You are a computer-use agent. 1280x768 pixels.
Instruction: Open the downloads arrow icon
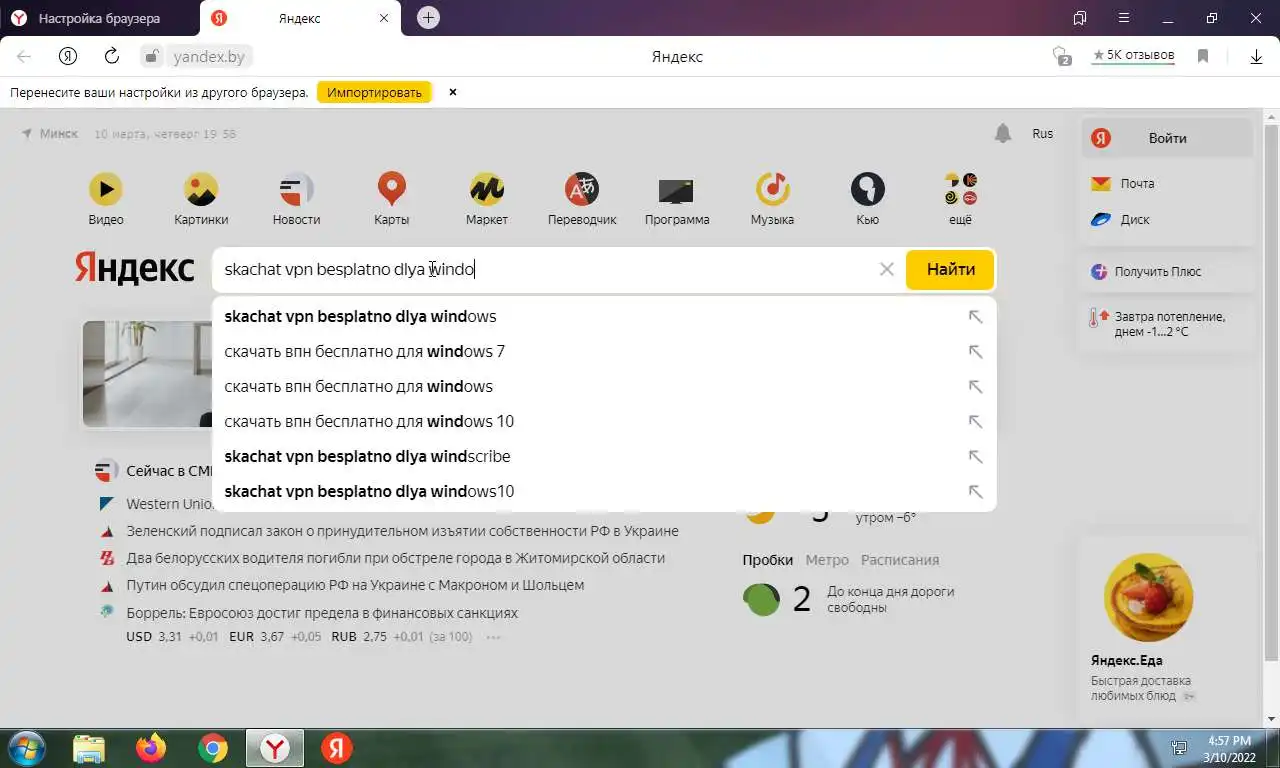click(x=1257, y=57)
